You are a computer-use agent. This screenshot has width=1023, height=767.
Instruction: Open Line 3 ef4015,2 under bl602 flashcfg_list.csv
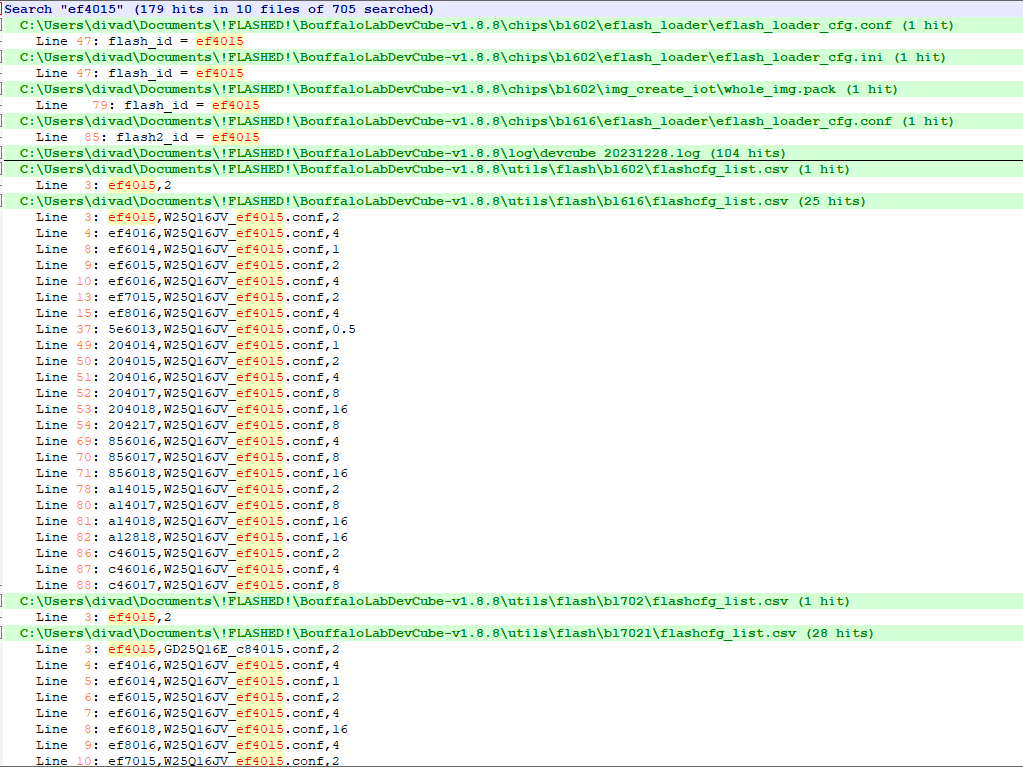[104, 185]
